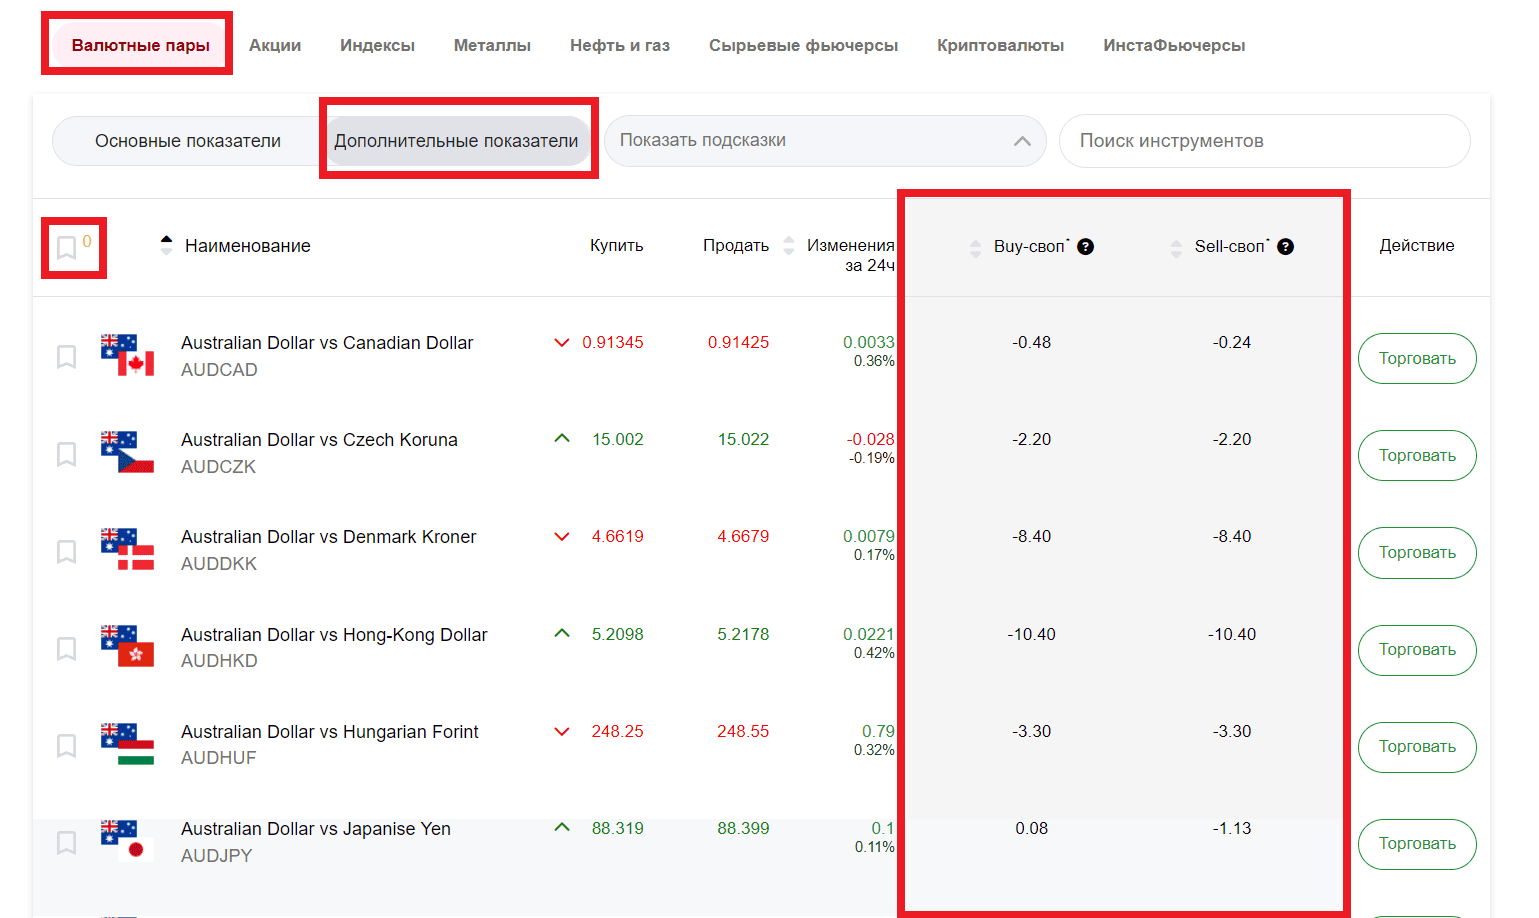Bookmark the AUDHUF instrument row
The image size is (1539, 918).
pyautogui.click(x=66, y=745)
